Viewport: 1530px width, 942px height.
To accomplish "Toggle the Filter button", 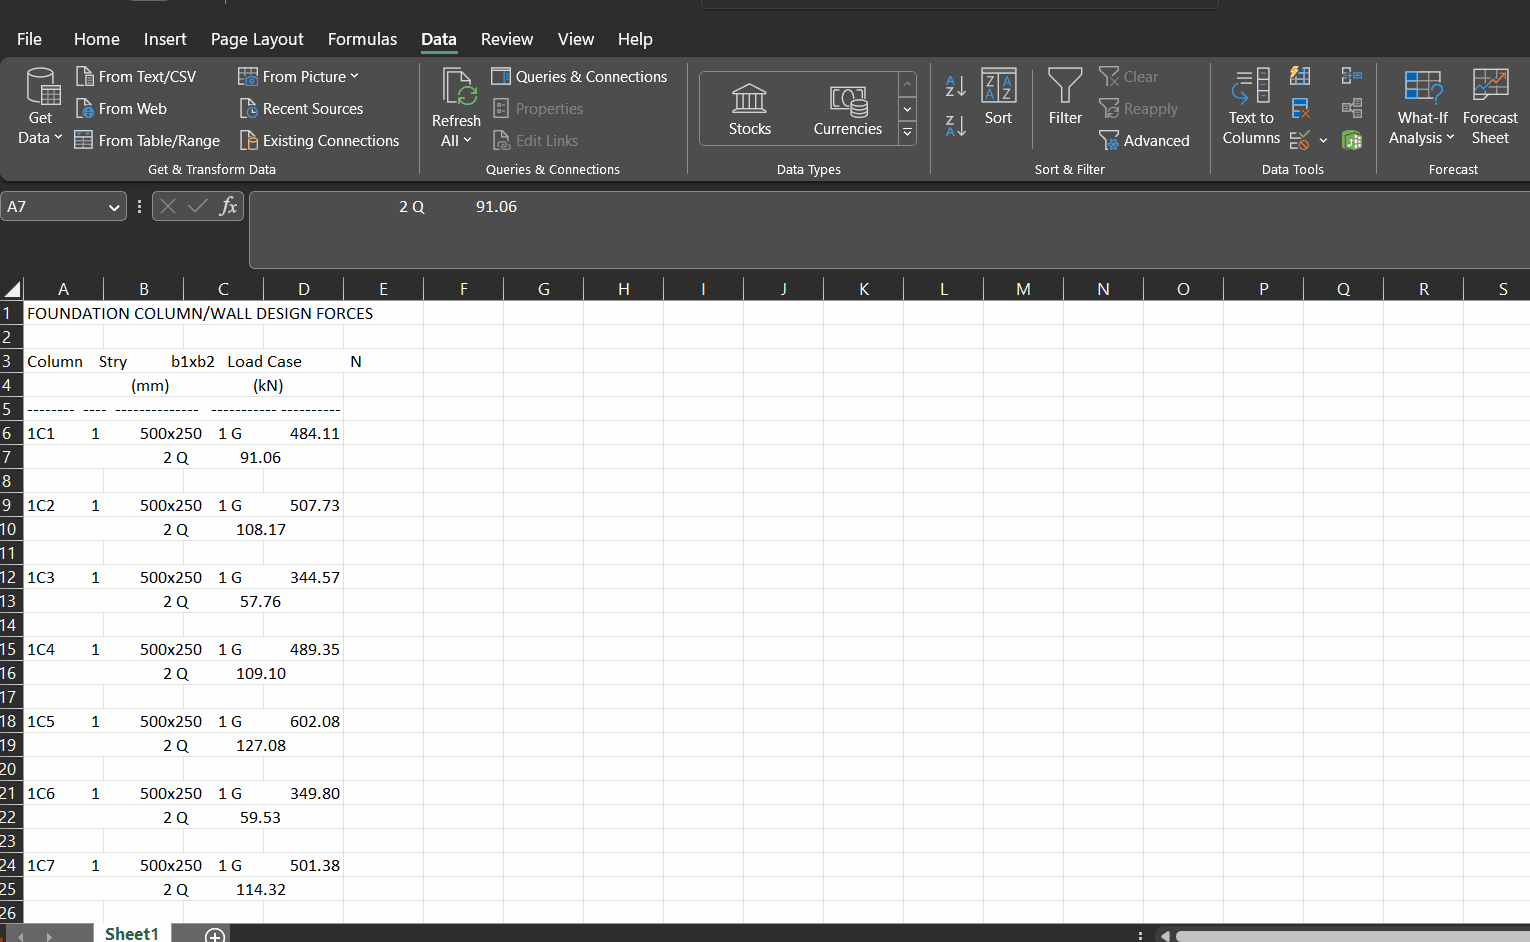I will coord(1065,97).
